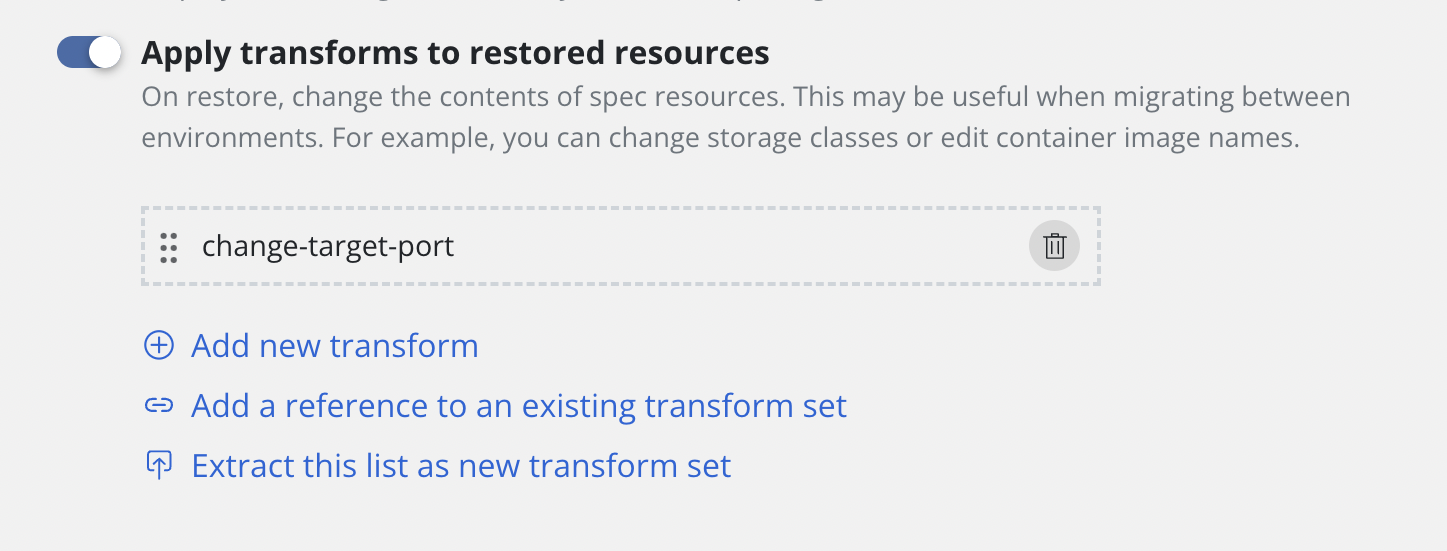Click the chain link icon
Screen dimensions: 1447x551
pyautogui.click(x=159, y=406)
